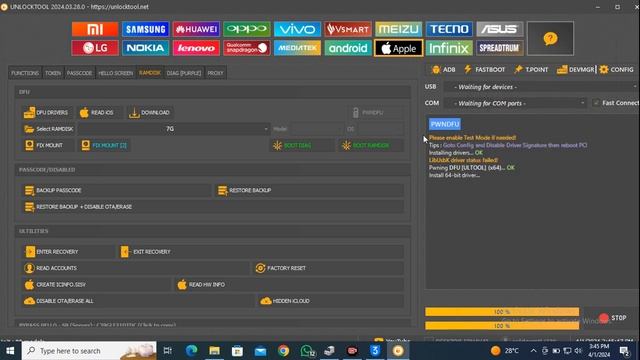Image resolution: width=640 pixels, height=360 pixels.
Task: Select the Apple brand logo
Action: tap(398, 48)
